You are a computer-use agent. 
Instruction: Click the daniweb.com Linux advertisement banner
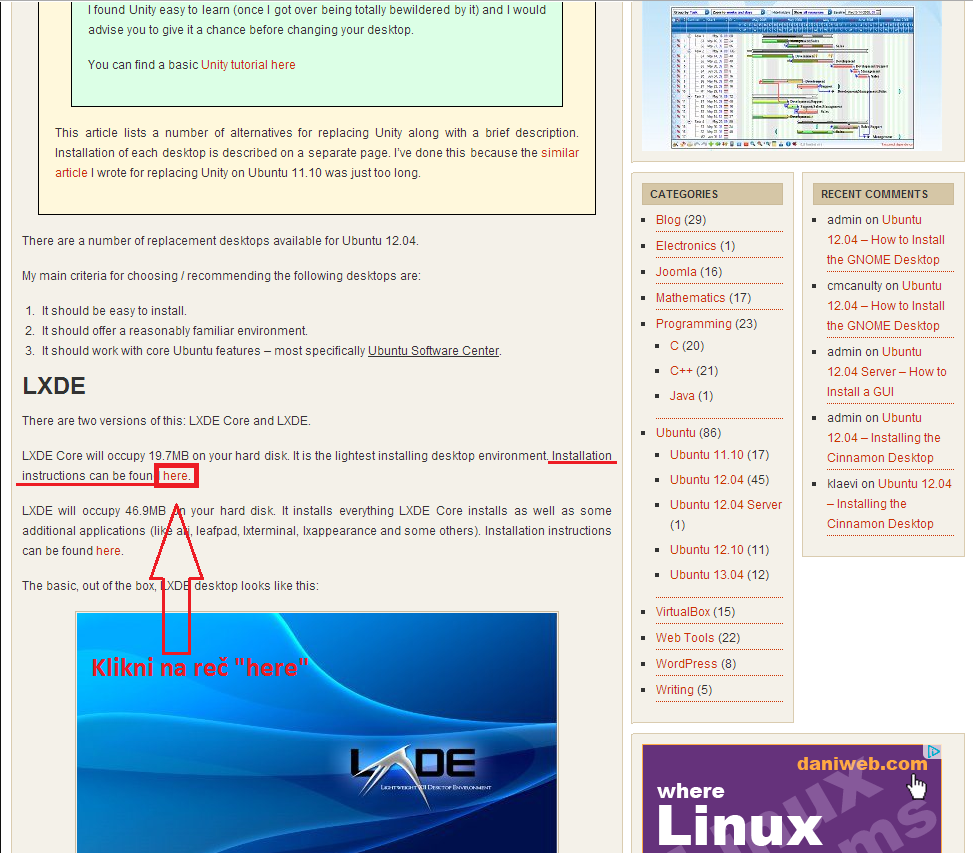pyautogui.click(x=791, y=798)
